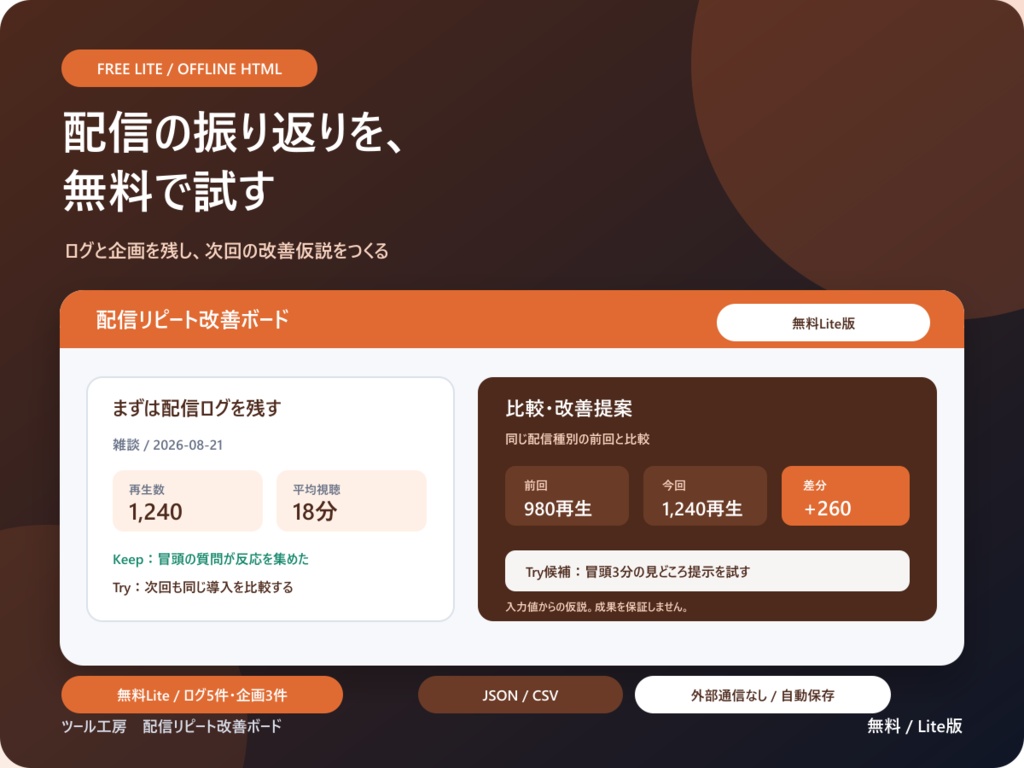The image size is (1024, 768).
Task: Click the Try候補：冒頭3分の見どころ提示を試す field
Action: click(707, 571)
